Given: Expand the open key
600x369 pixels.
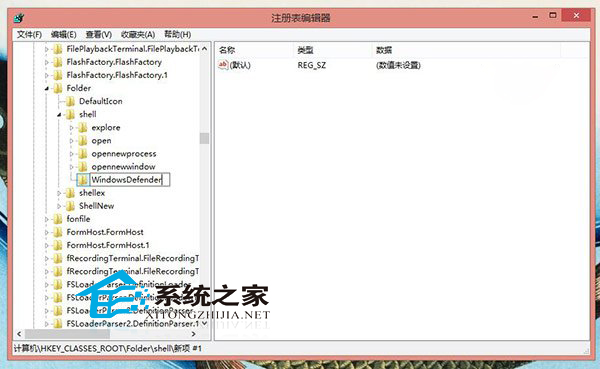Looking at the screenshot, I should coord(72,140).
